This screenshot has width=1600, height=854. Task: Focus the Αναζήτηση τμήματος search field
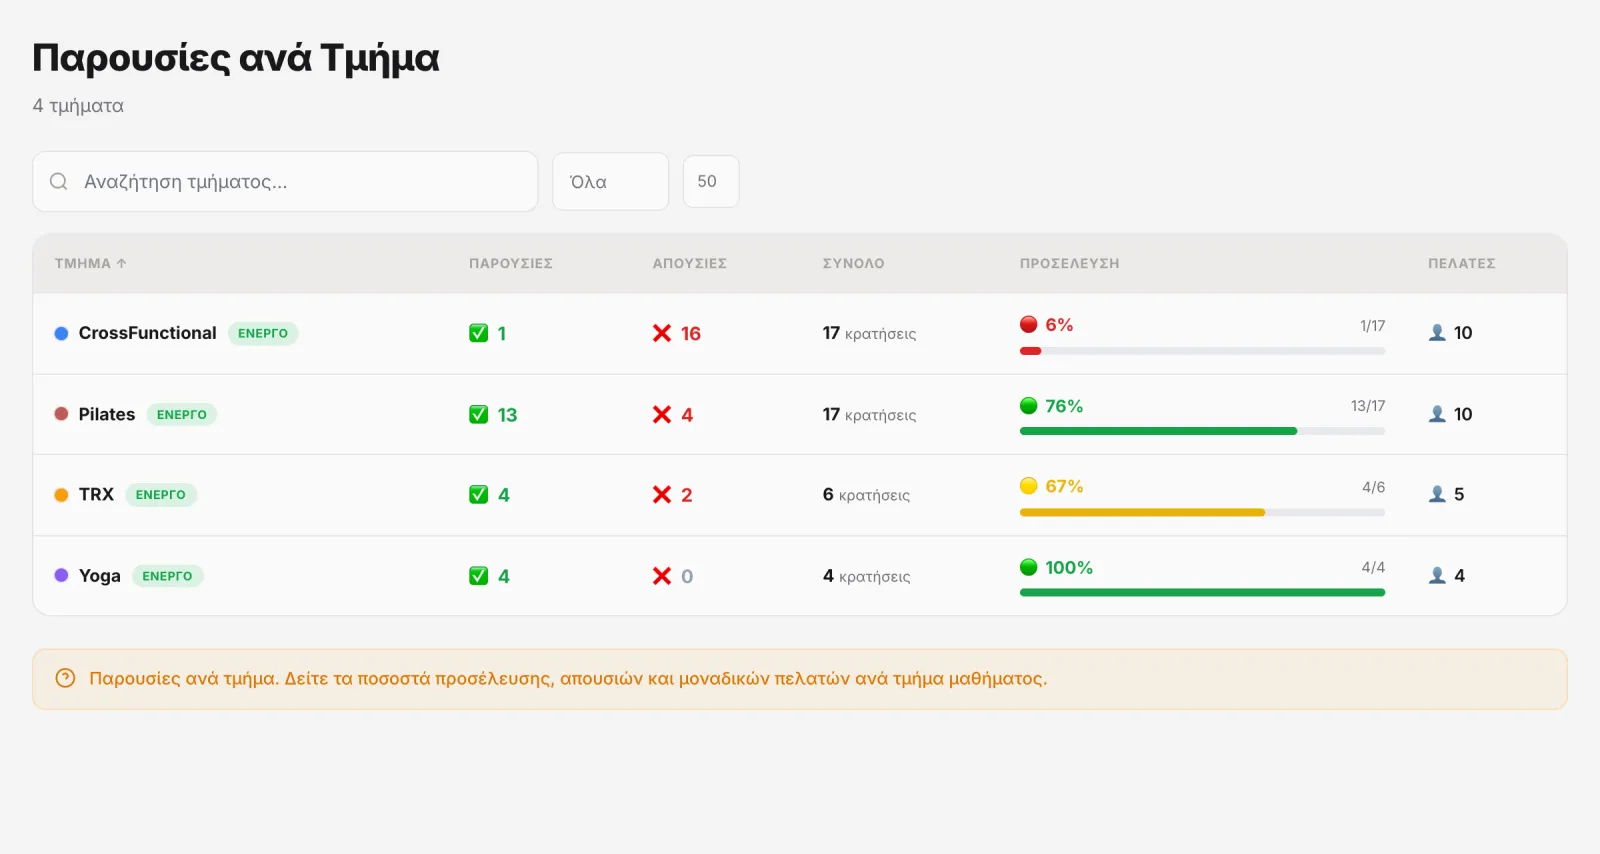point(285,181)
